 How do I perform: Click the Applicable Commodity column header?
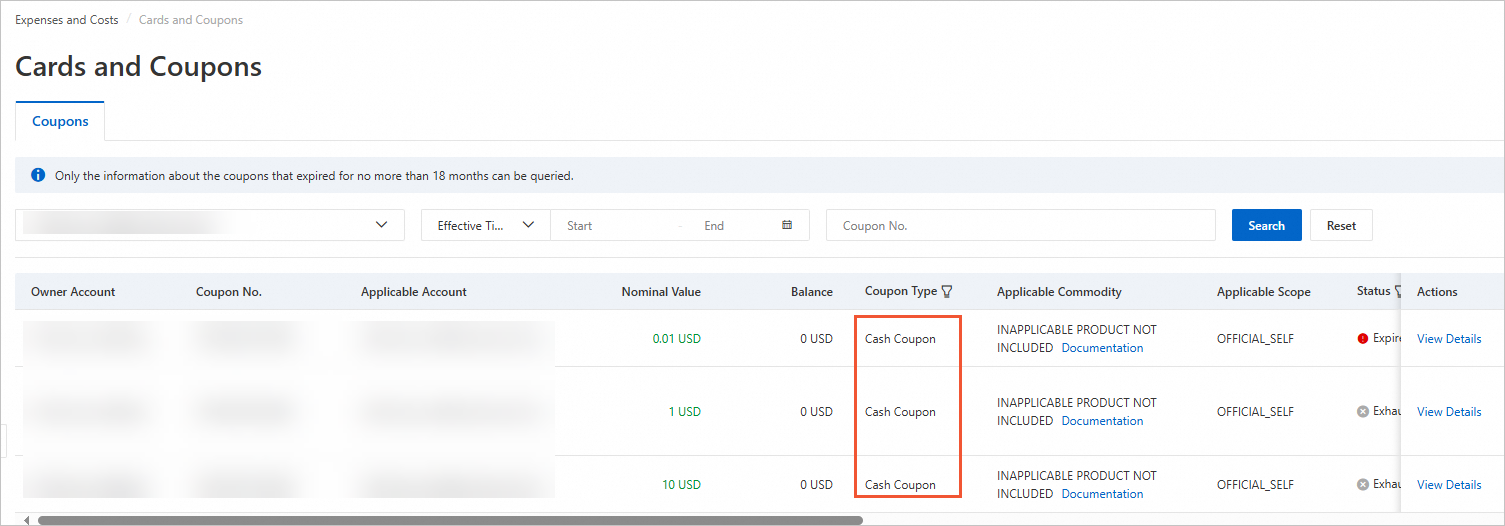coord(1059,292)
